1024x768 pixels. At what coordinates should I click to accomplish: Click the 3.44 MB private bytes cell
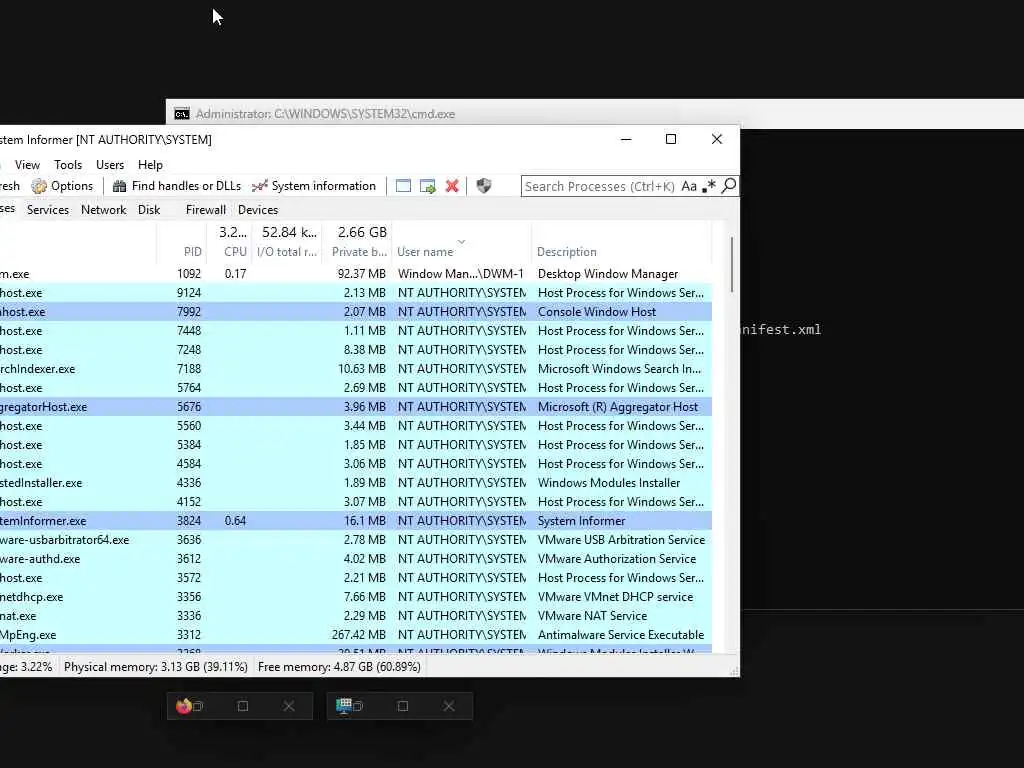364,426
